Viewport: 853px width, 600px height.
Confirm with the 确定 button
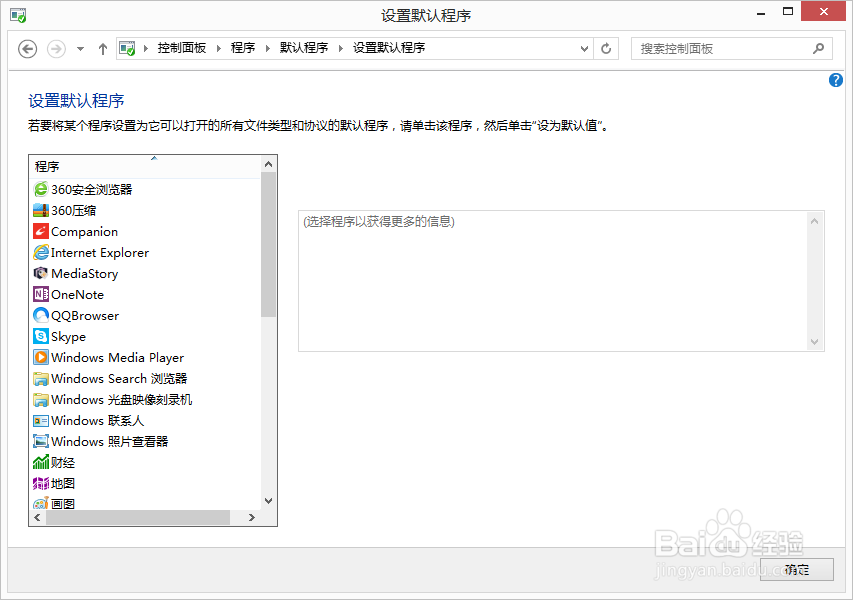[797, 569]
